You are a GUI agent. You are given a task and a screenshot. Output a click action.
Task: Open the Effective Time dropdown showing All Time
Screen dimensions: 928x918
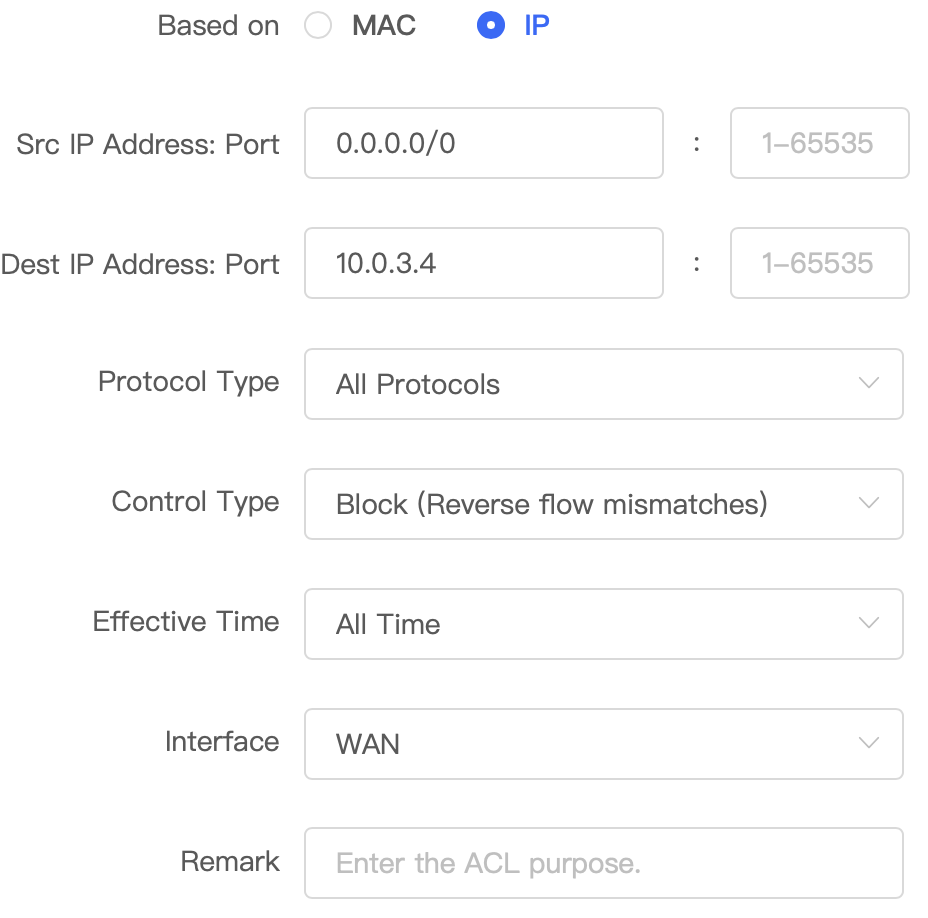pos(604,624)
